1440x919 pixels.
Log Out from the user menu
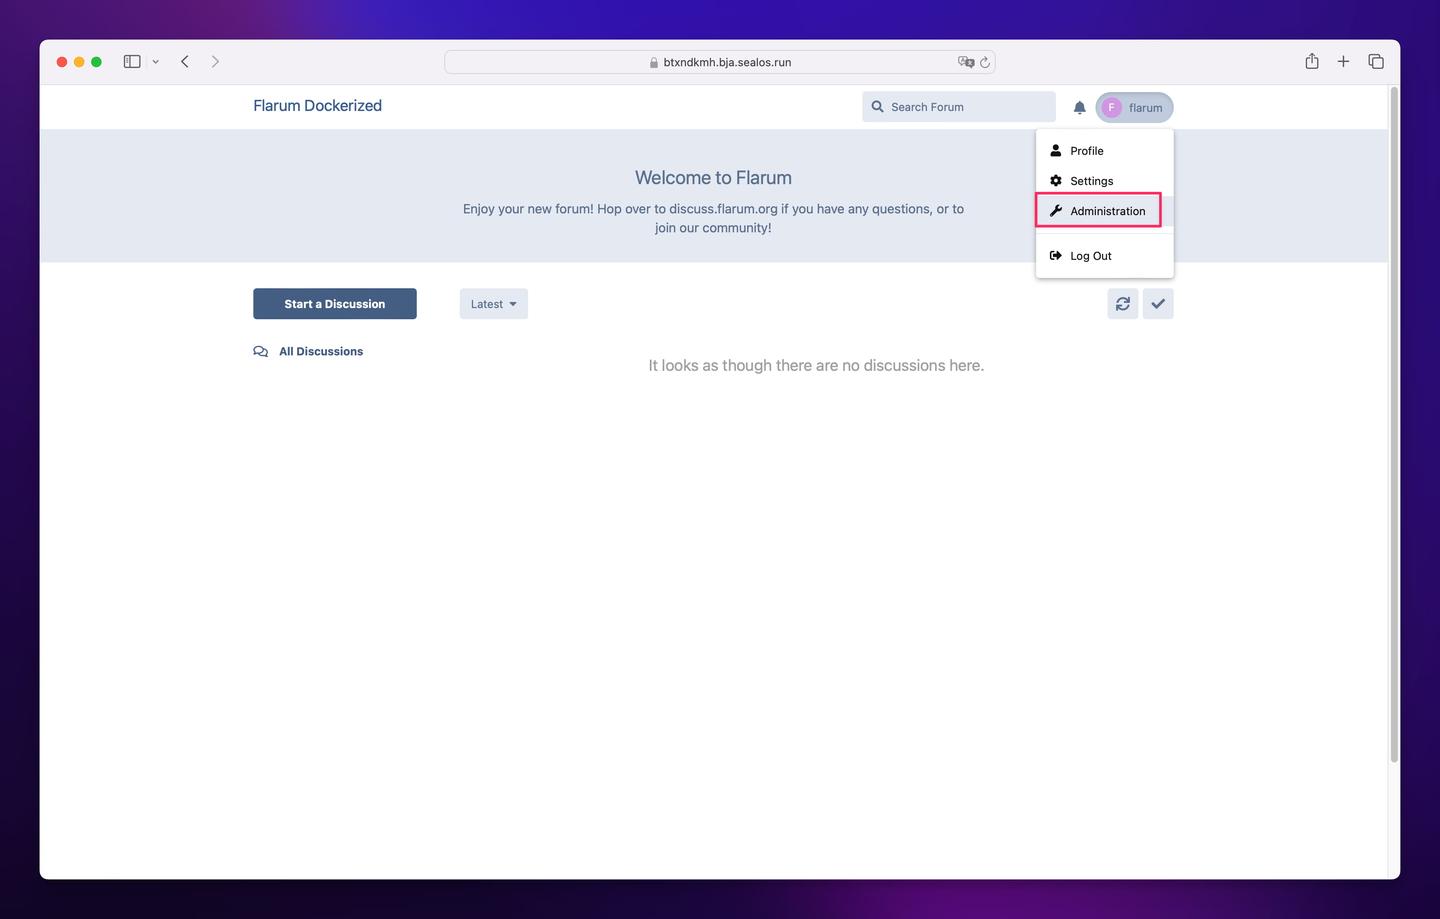(1104, 256)
